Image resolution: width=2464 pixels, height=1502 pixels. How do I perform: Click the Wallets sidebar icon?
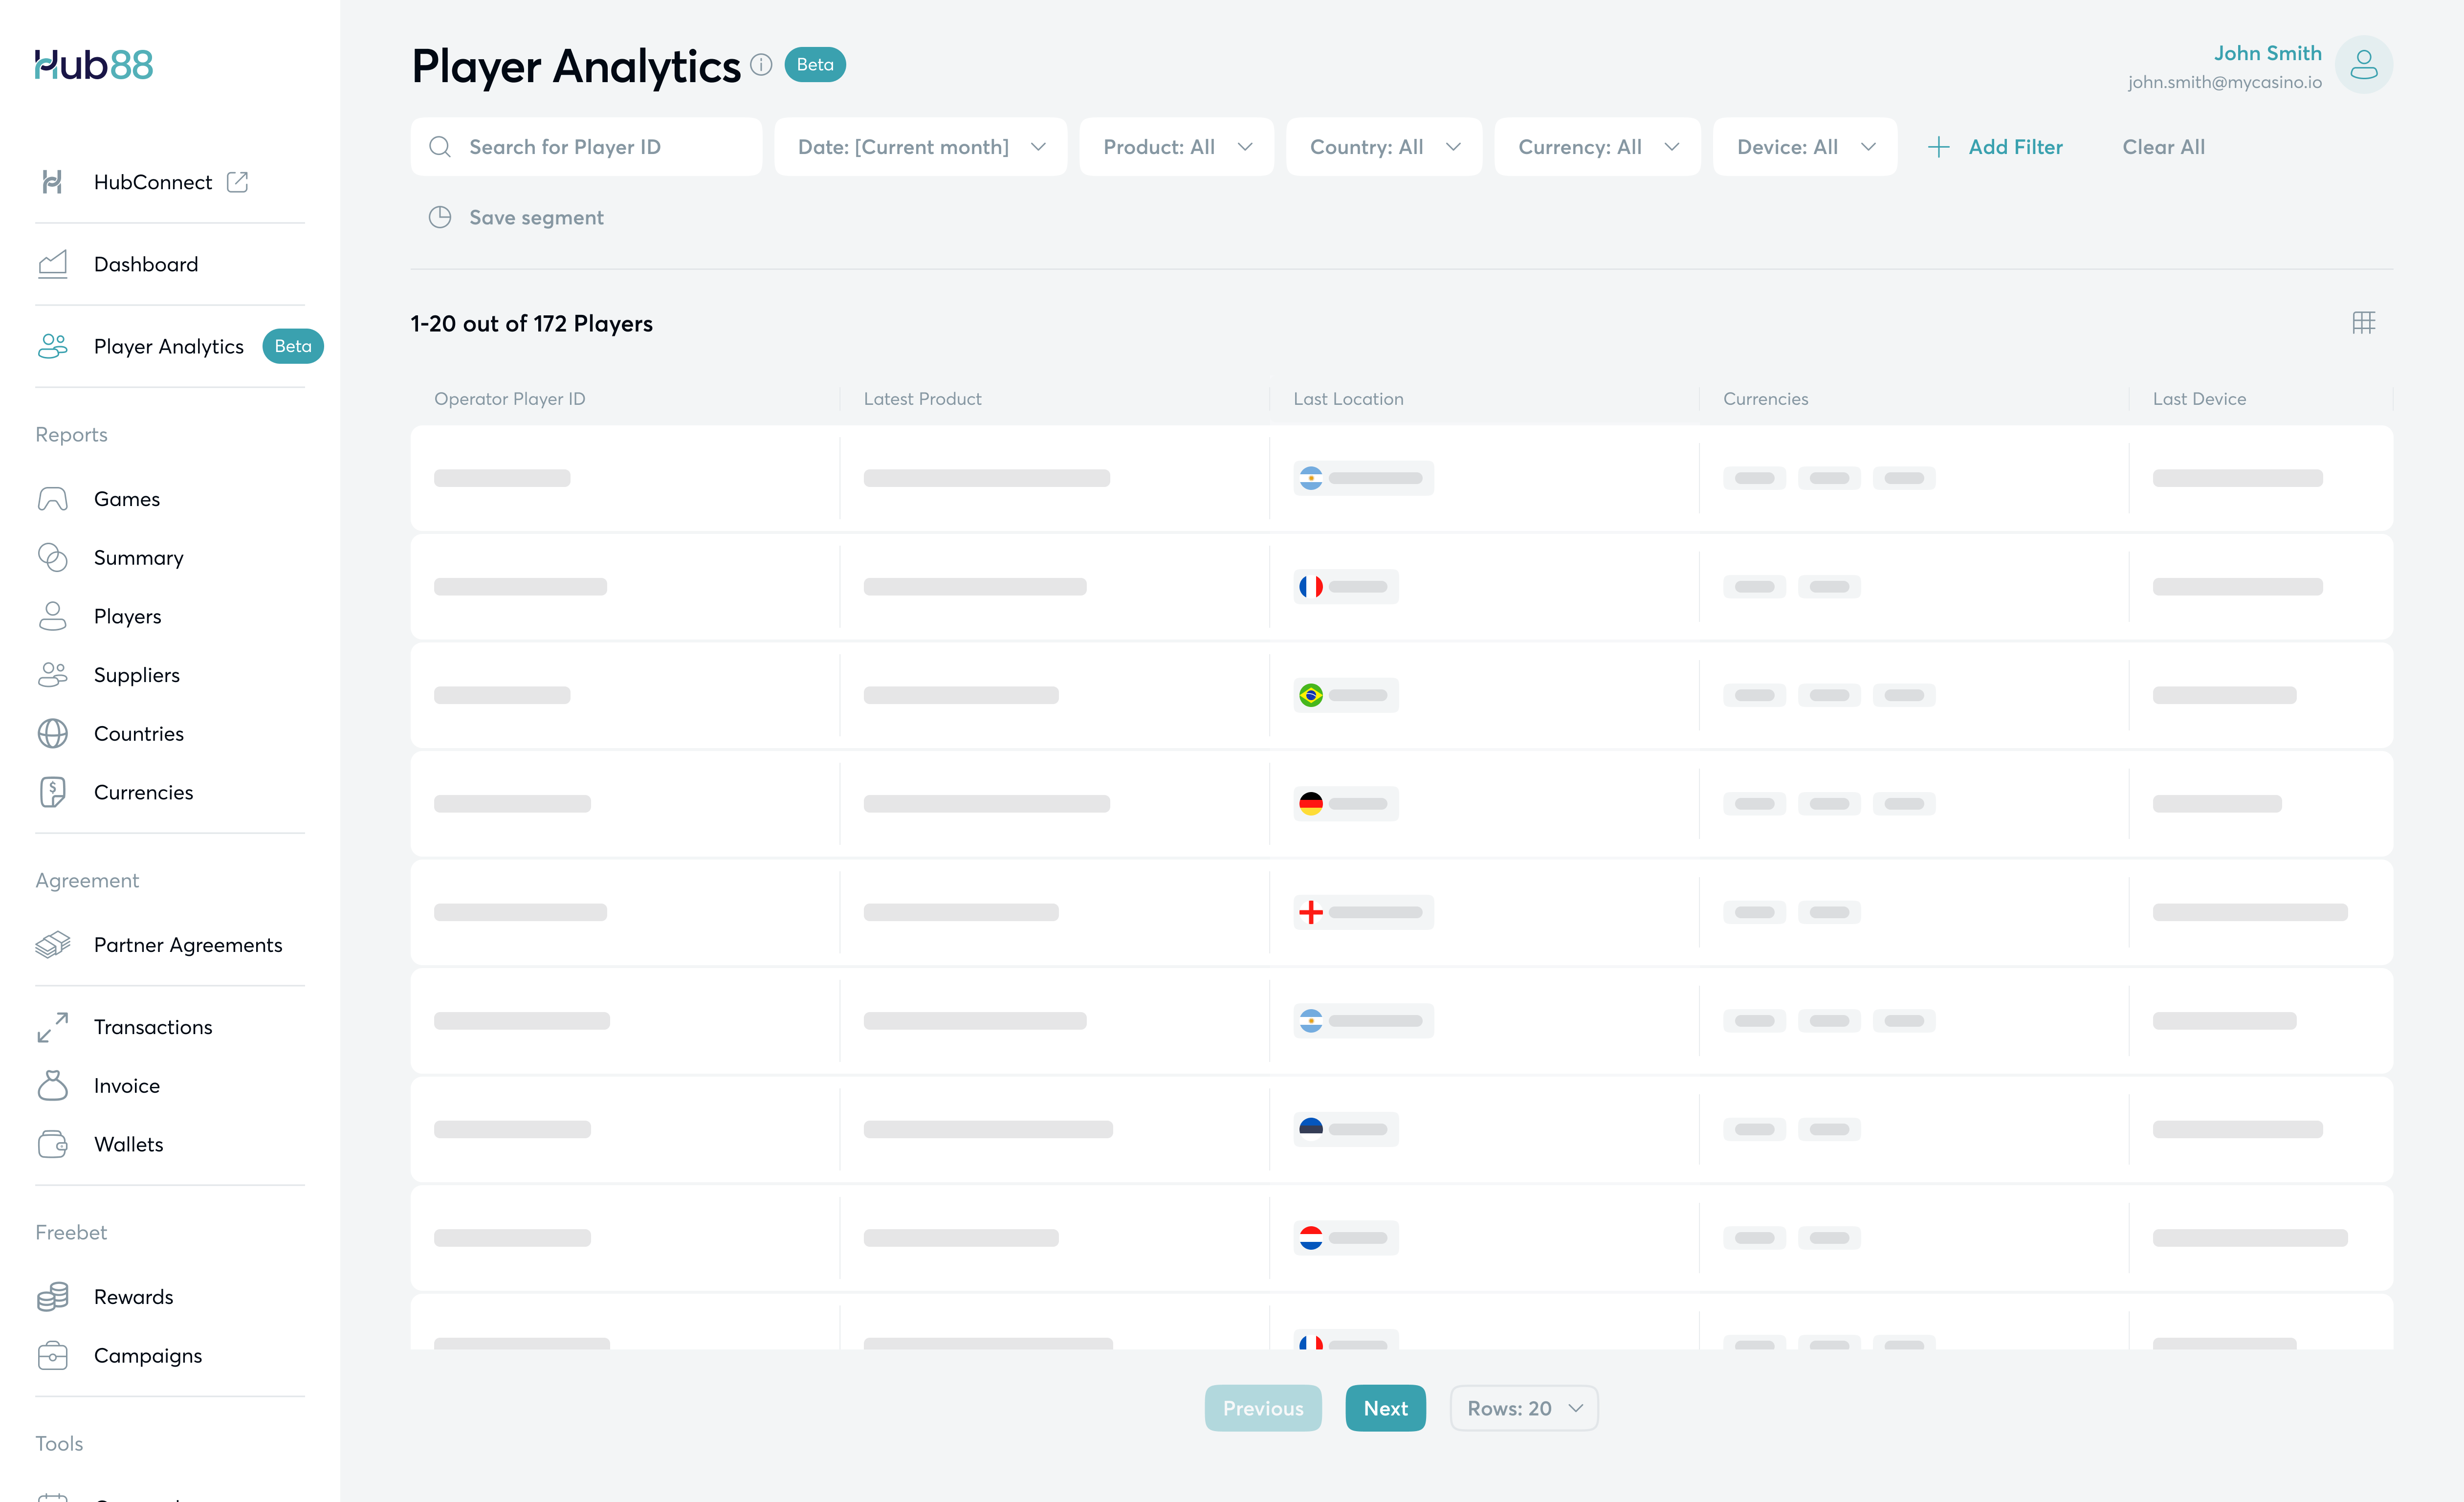click(x=52, y=1144)
